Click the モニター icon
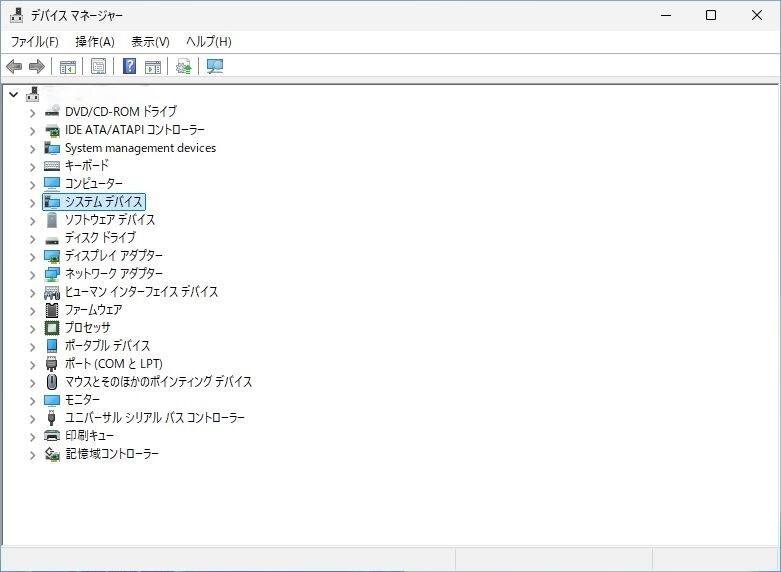The height and width of the screenshot is (572, 781). pyautogui.click(x=52, y=400)
